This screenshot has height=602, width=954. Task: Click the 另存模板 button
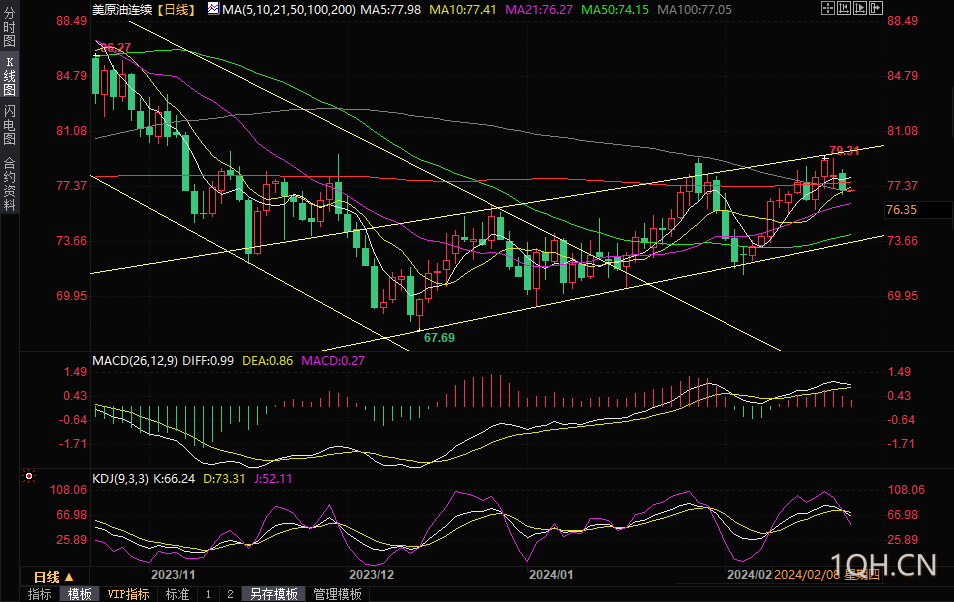coord(274,594)
